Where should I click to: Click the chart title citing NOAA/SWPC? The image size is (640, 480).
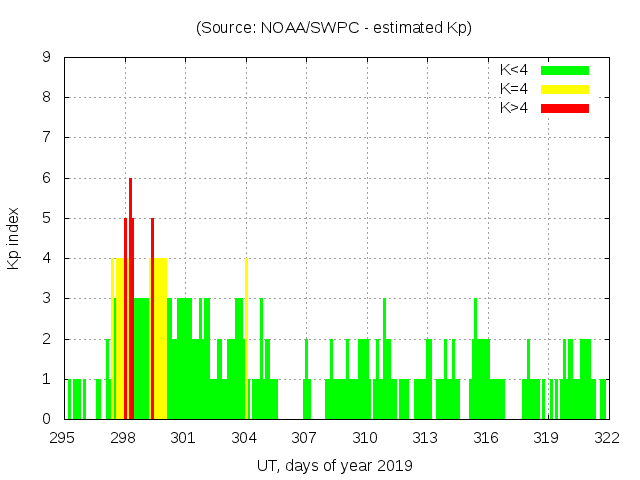coord(333,28)
